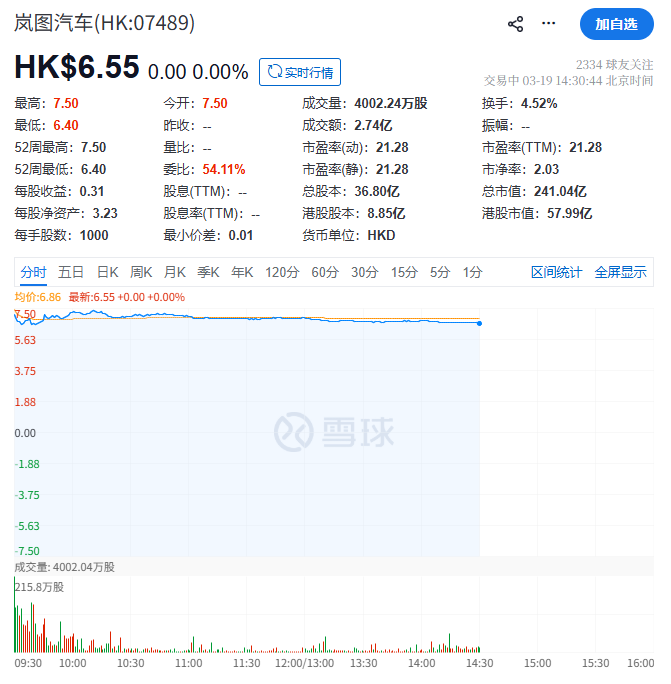The width and height of the screenshot is (671, 684).
Task: Click the 换手 4.52% value
Action: (539, 103)
